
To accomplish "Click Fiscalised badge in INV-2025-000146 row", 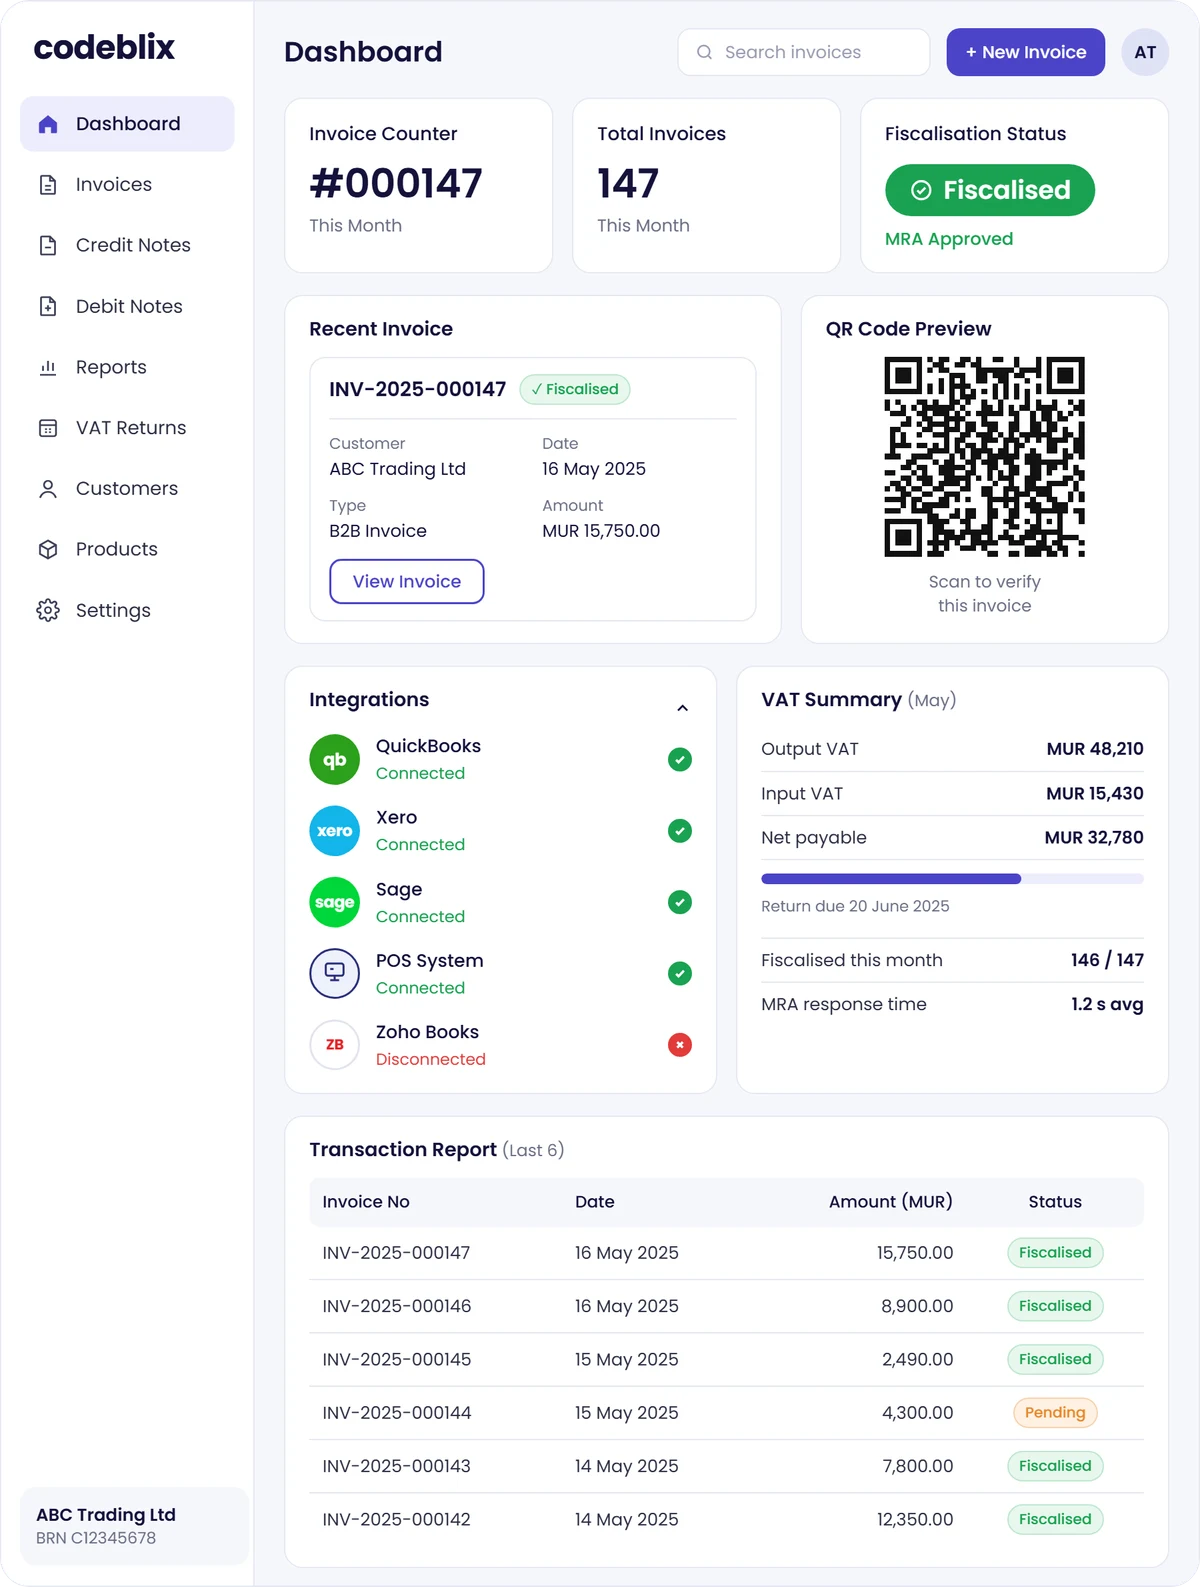I will (x=1055, y=1306).
